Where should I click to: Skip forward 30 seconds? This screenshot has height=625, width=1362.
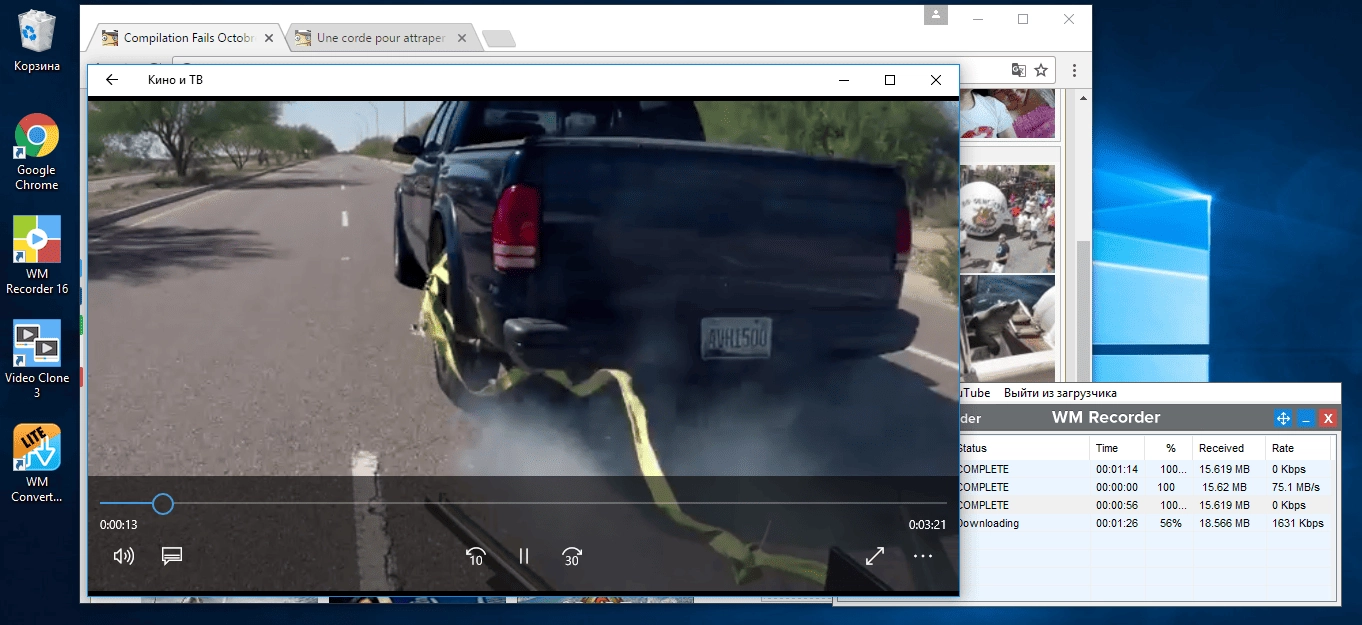pyautogui.click(x=572, y=556)
